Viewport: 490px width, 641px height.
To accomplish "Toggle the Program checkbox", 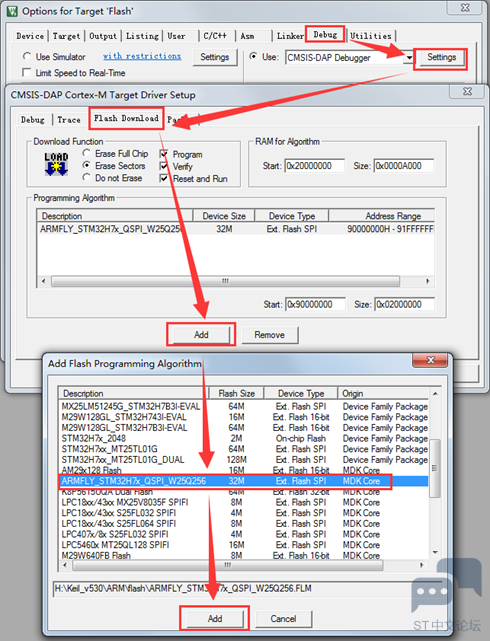I will pyautogui.click(x=163, y=154).
